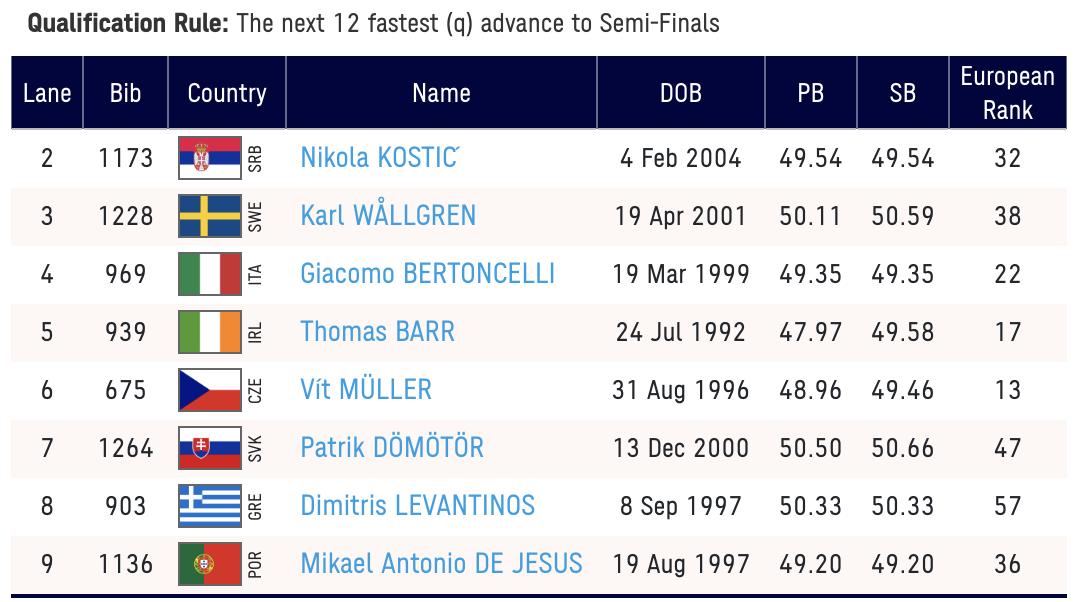Click the Greece flag icon
The height and width of the screenshot is (602, 1076).
[x=209, y=506]
